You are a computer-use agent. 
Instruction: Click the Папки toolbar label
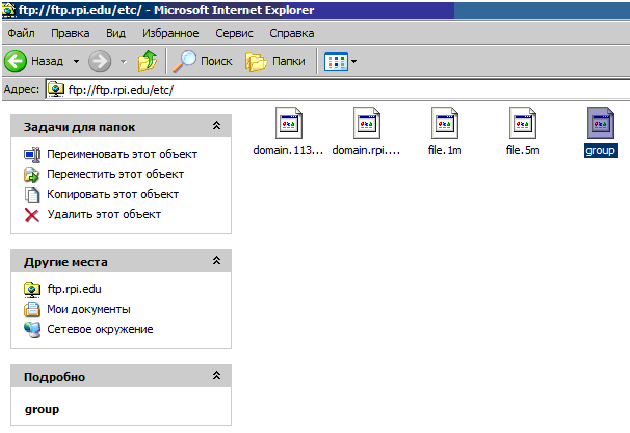288,61
